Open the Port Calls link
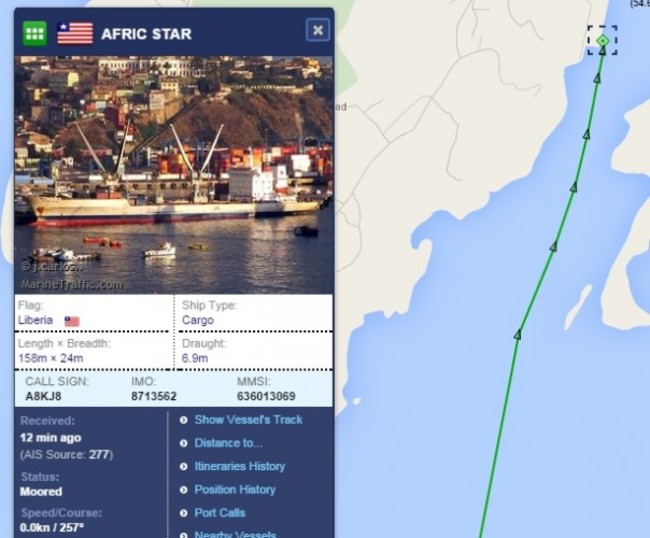Image resolution: width=650 pixels, height=538 pixels. [x=220, y=513]
